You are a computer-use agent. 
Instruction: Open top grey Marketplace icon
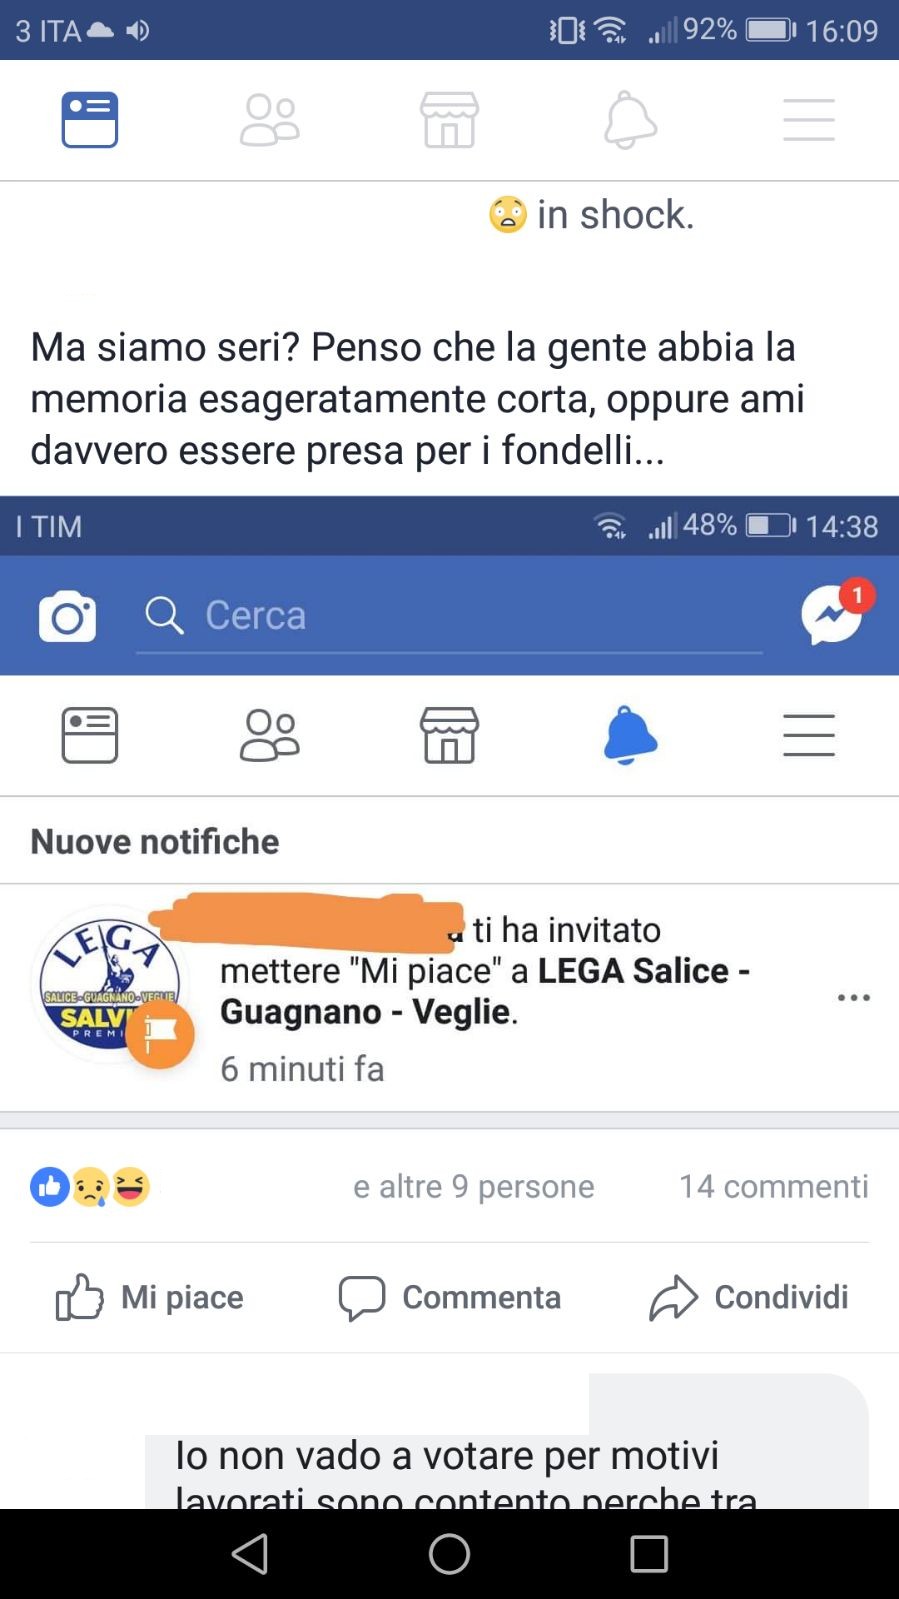[449, 120]
